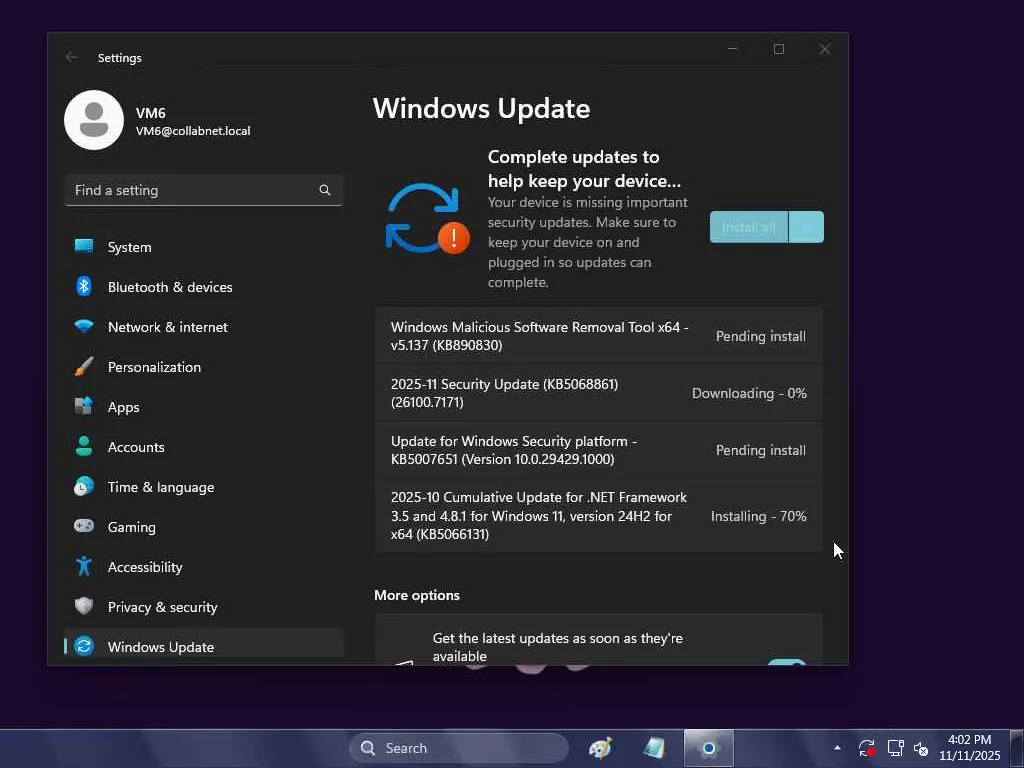Click the Install all button
Image resolution: width=1024 pixels, height=768 pixels.
point(749,227)
